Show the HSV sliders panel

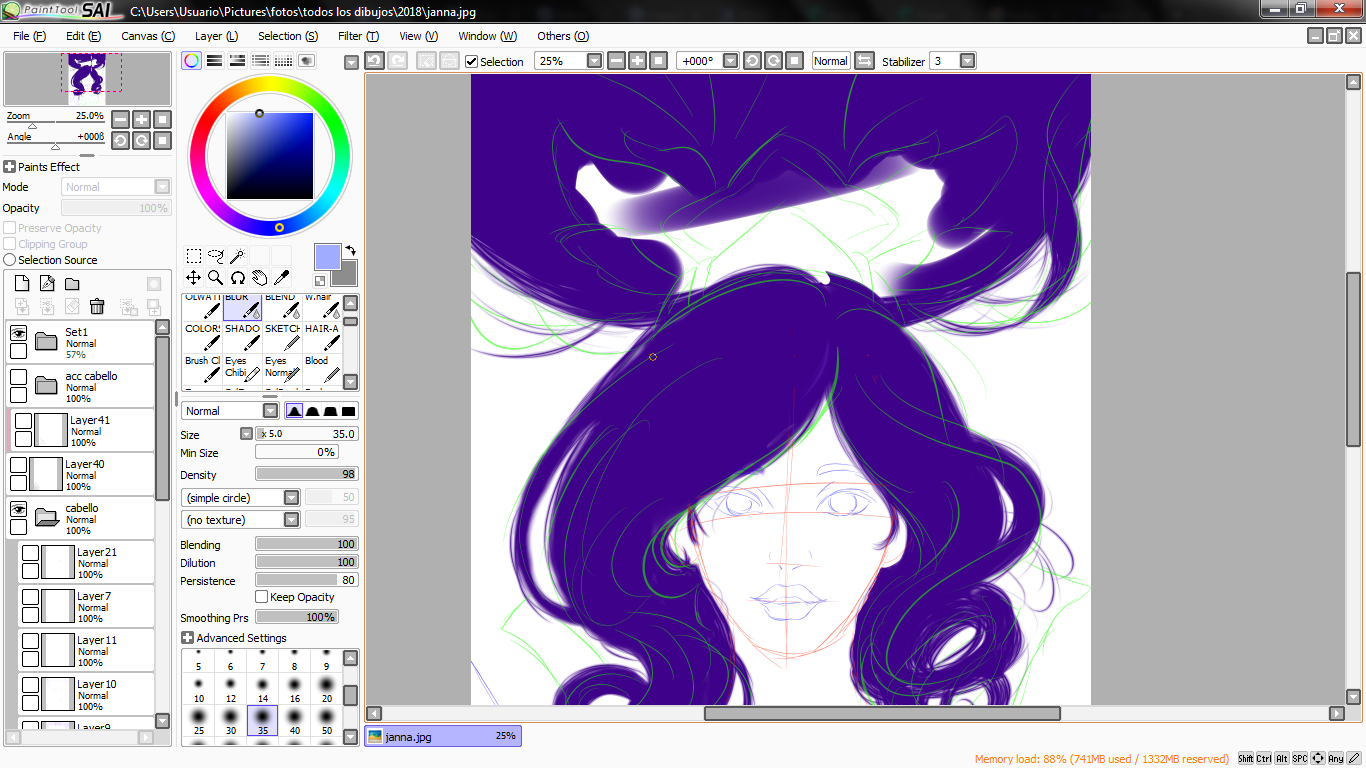[x=237, y=61]
